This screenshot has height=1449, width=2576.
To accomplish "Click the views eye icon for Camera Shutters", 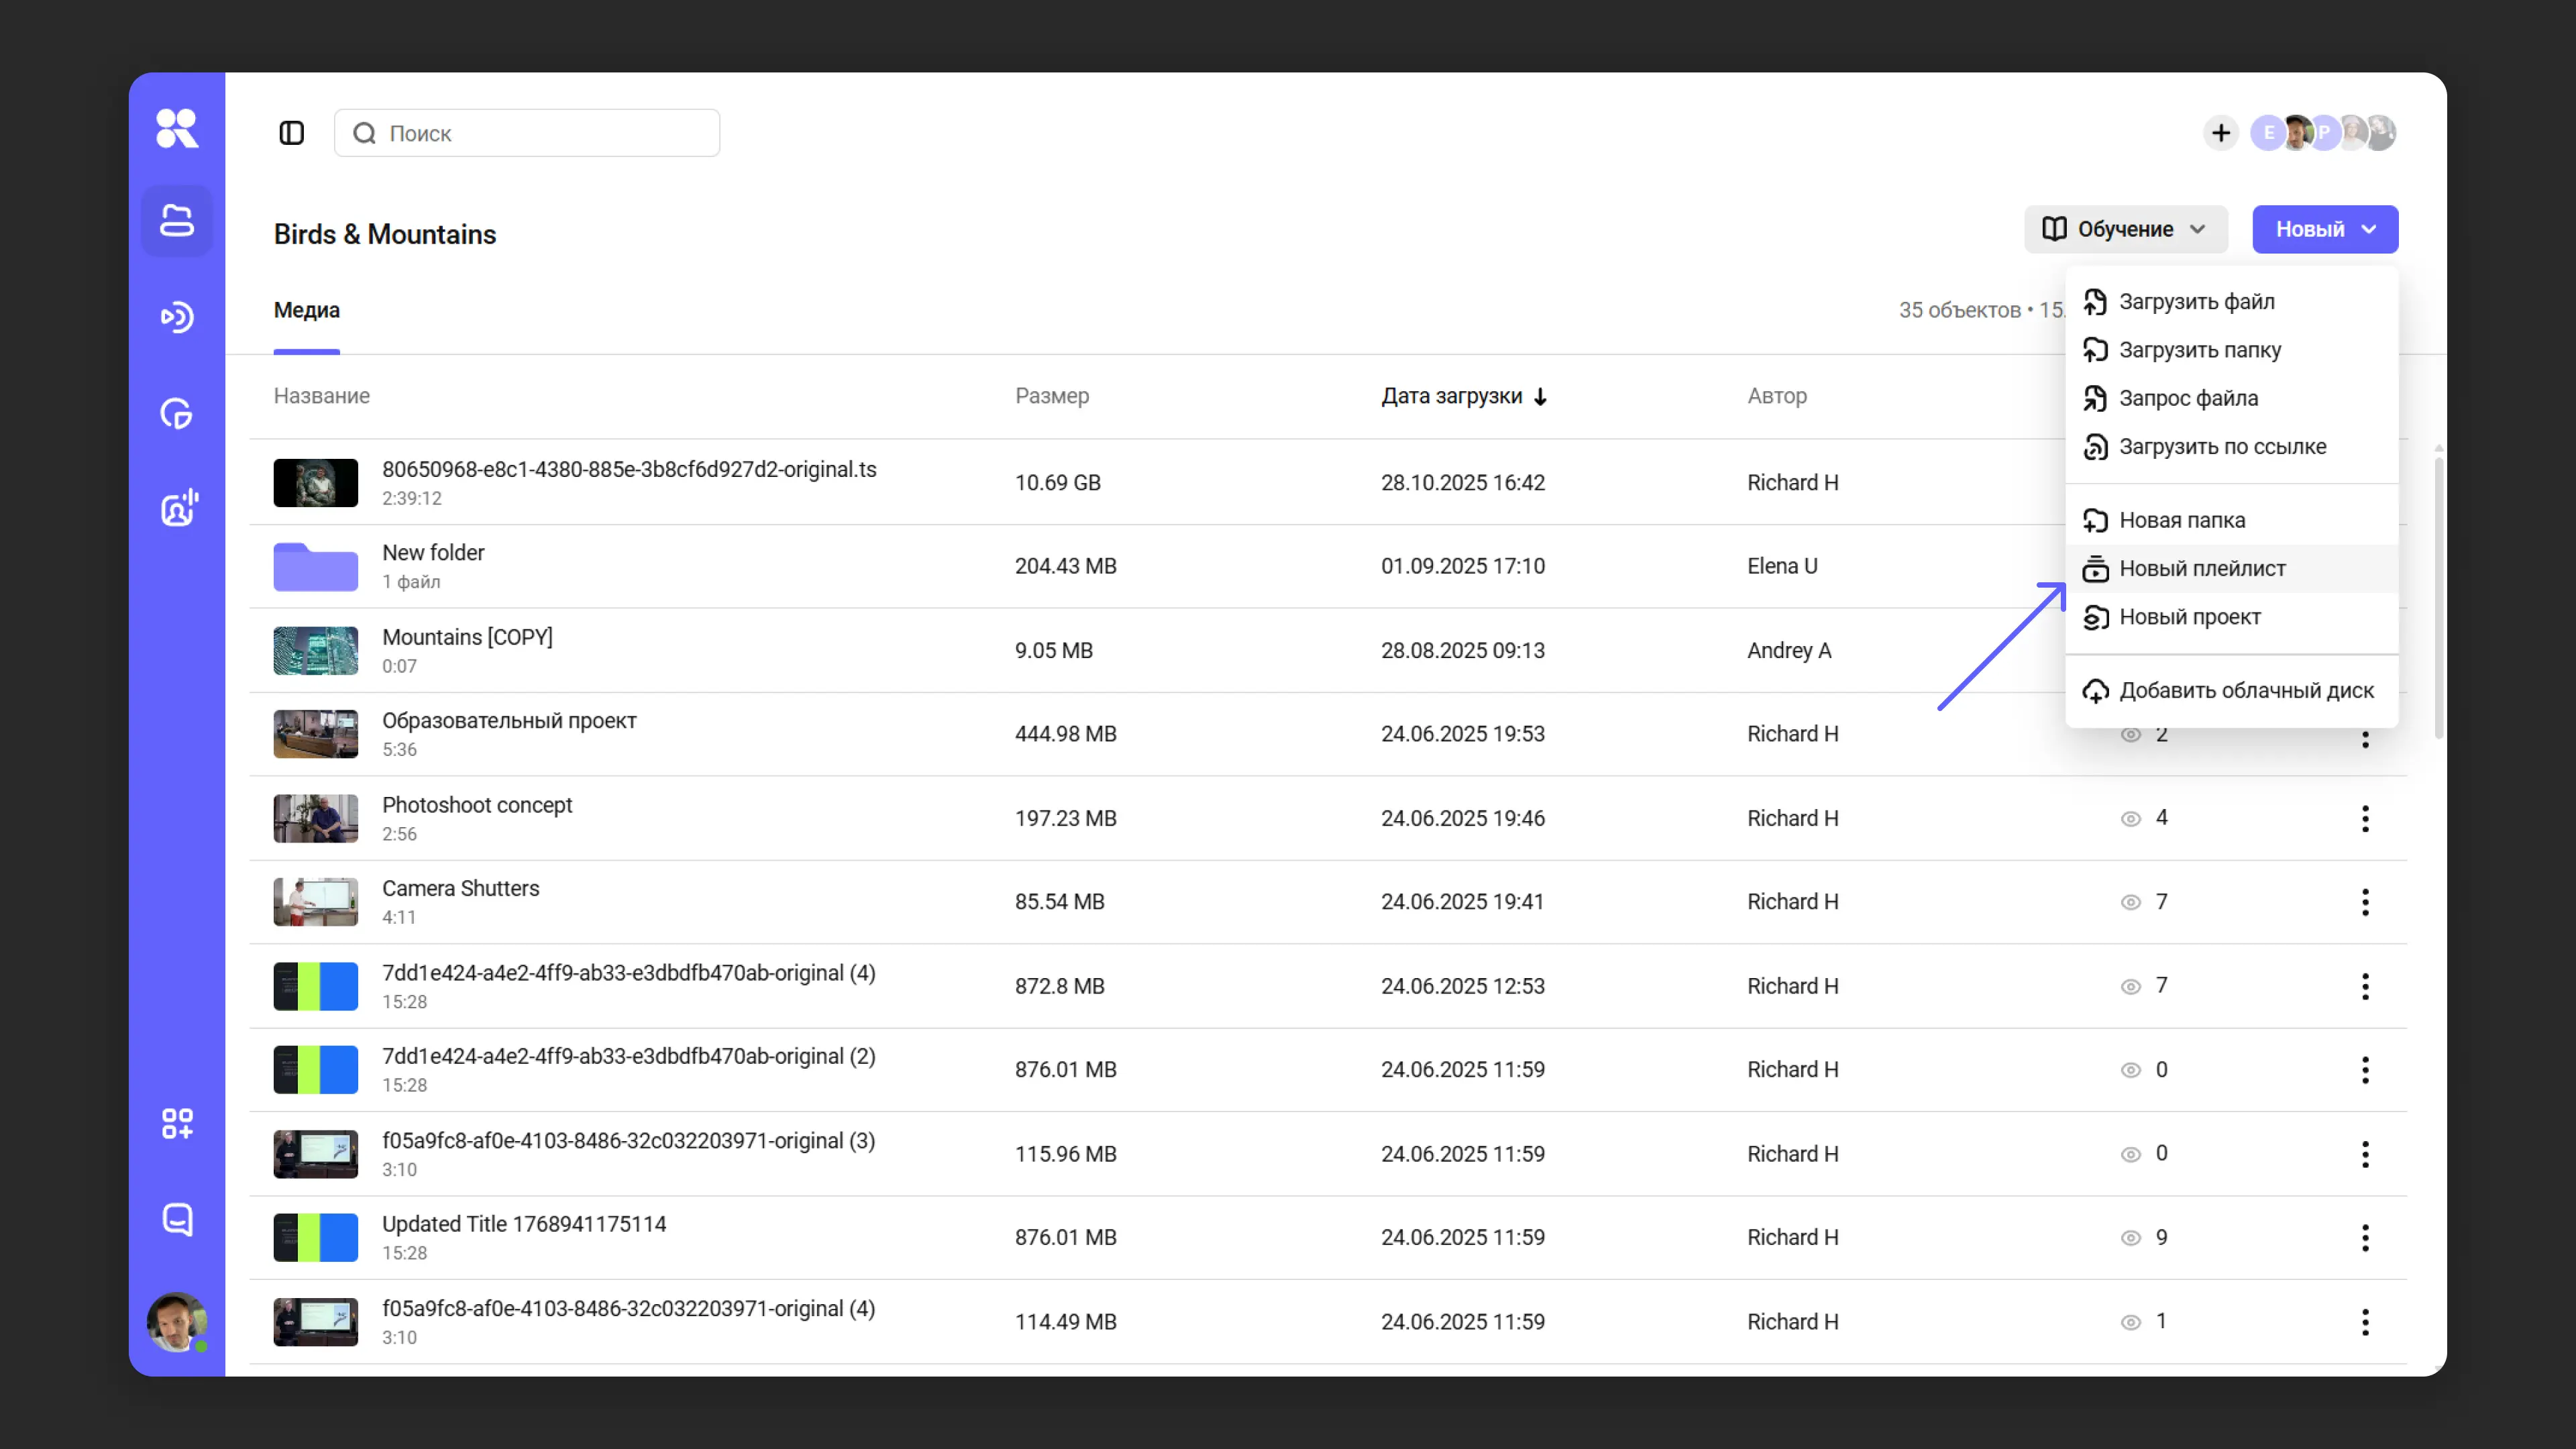I will [2131, 902].
